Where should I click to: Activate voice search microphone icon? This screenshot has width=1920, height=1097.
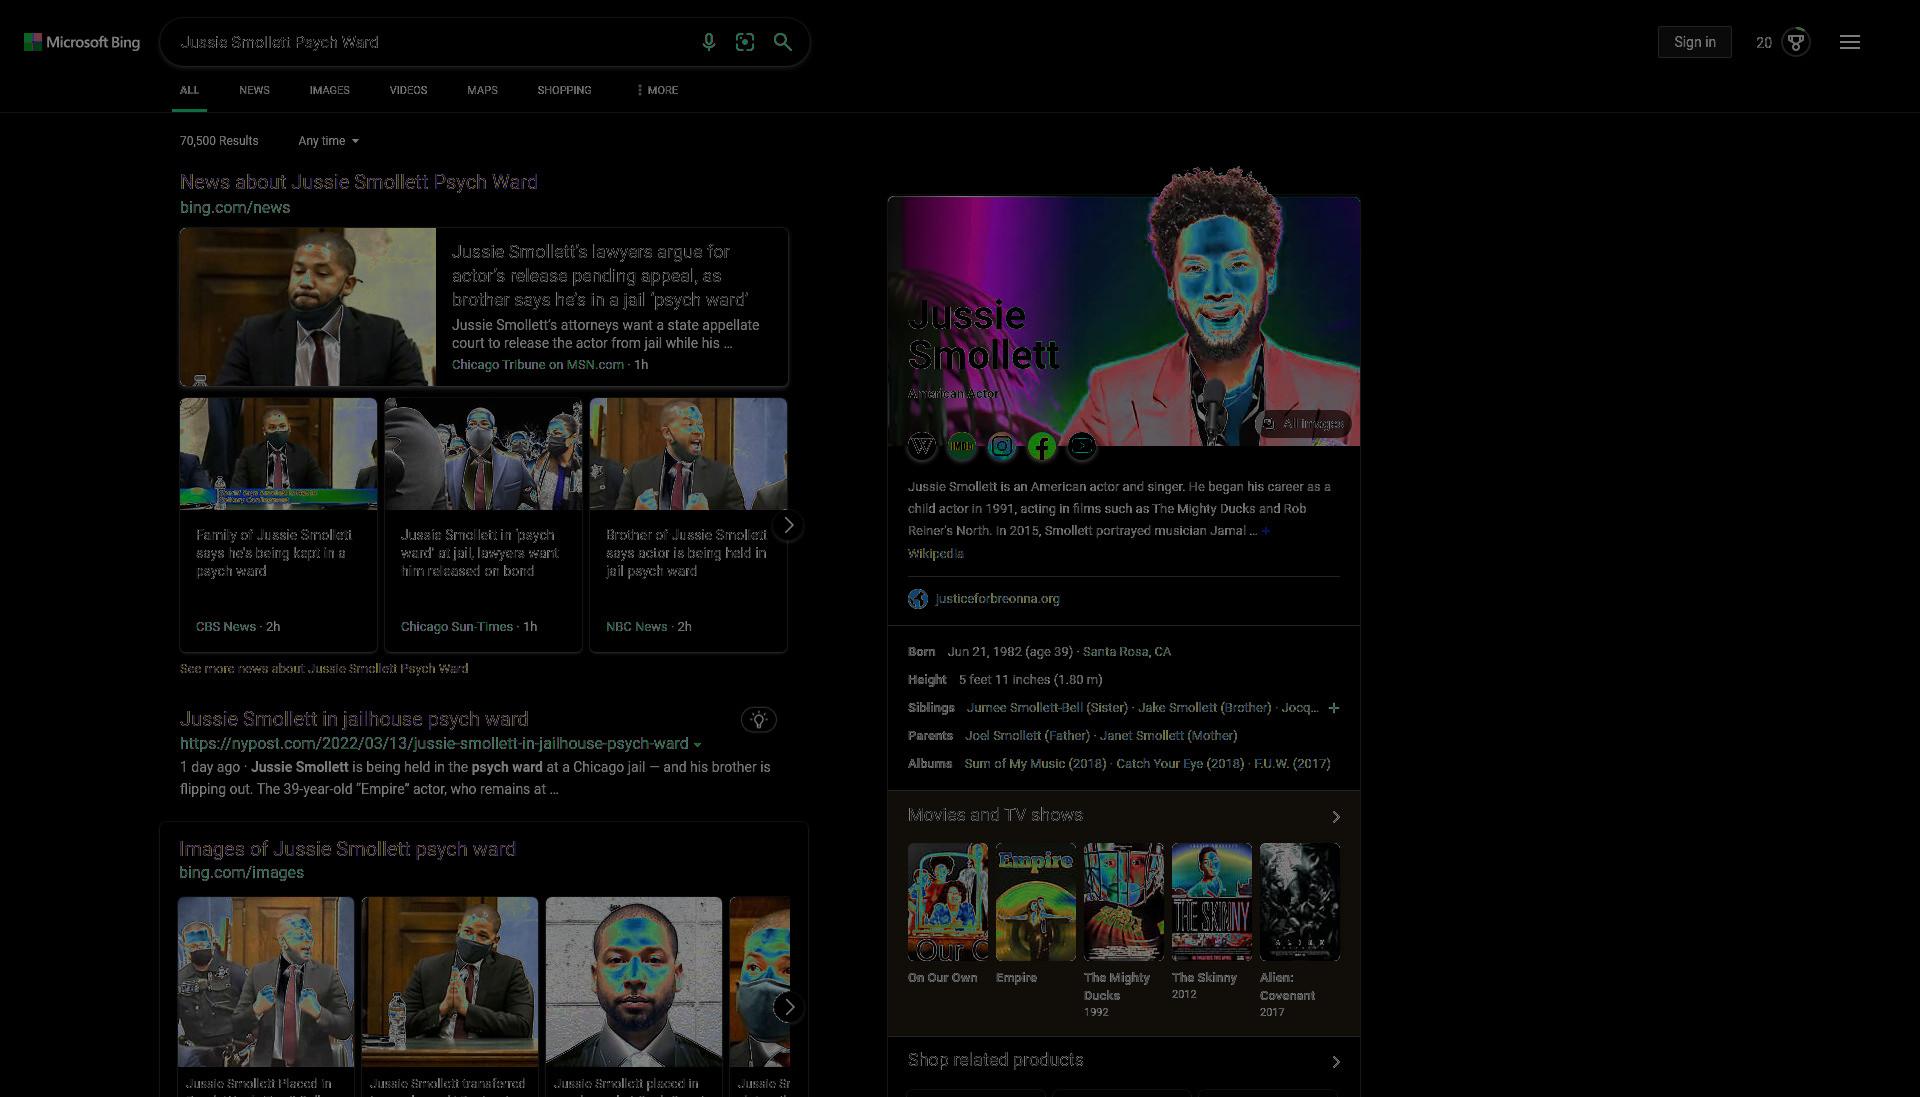point(708,42)
